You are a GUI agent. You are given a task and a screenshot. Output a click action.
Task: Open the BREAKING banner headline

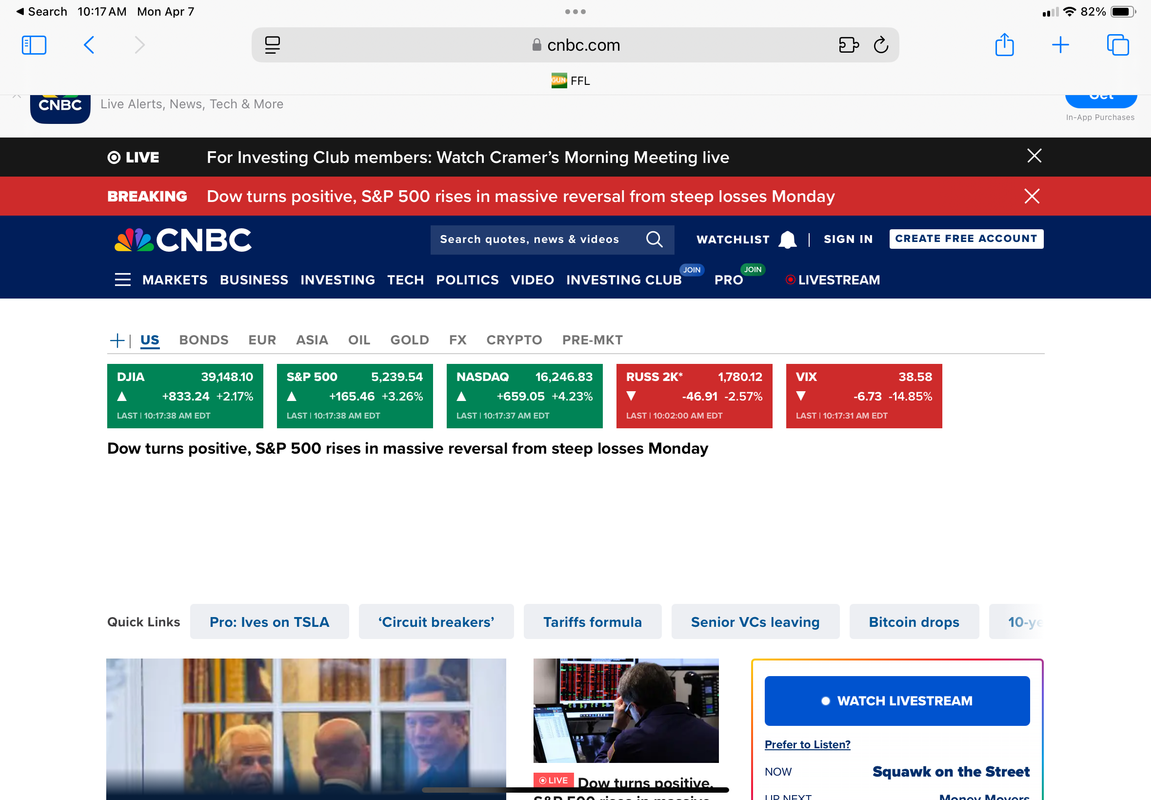[520, 196]
